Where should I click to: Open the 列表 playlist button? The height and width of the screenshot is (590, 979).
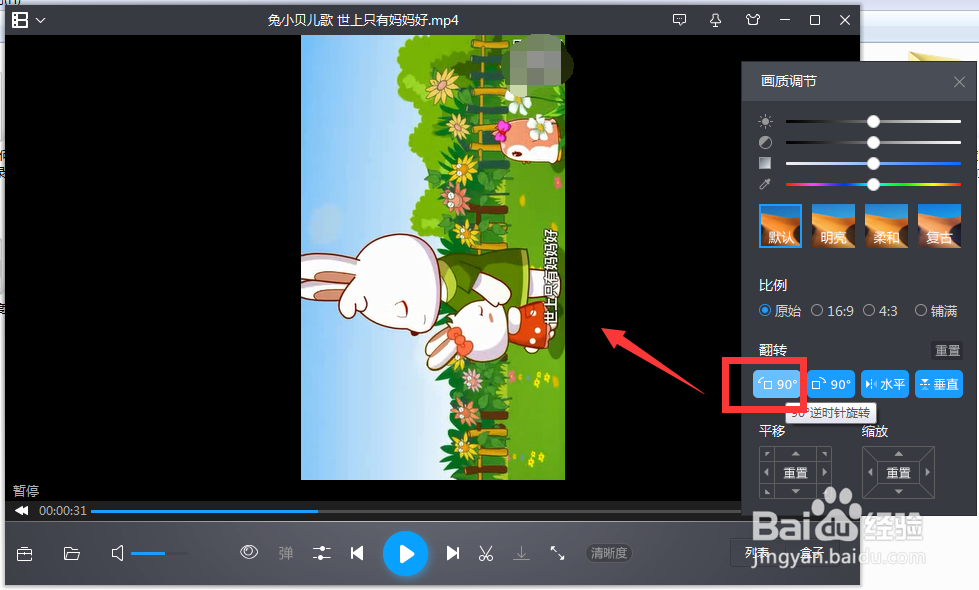pyautogui.click(x=757, y=553)
